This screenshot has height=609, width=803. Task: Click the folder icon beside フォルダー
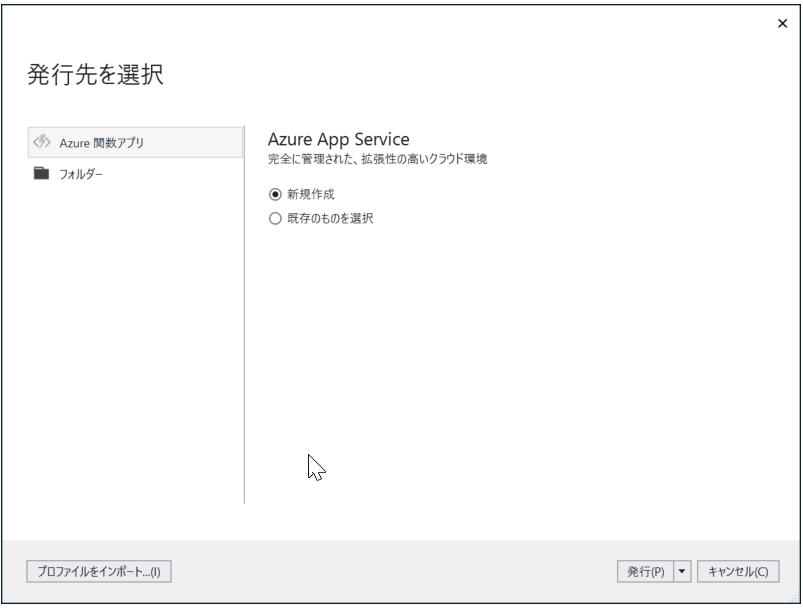click(41, 173)
